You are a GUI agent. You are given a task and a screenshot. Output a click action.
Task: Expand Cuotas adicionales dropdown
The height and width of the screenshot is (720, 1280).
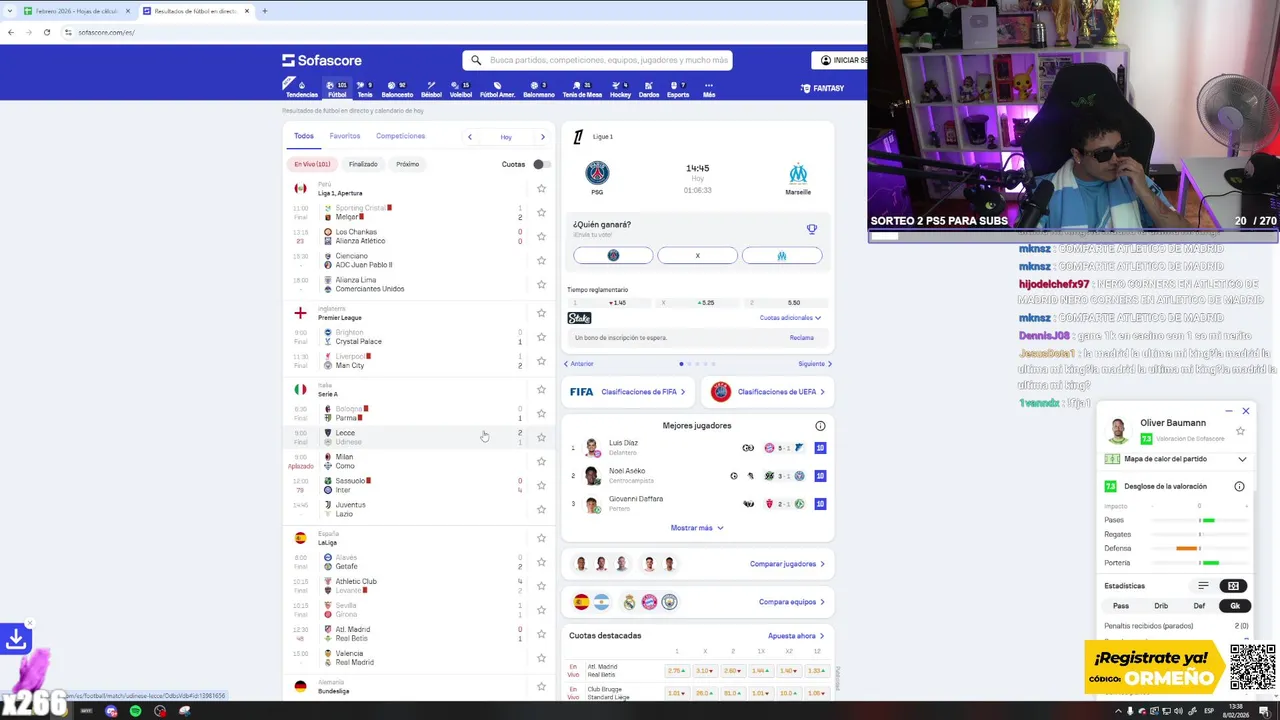click(790, 318)
